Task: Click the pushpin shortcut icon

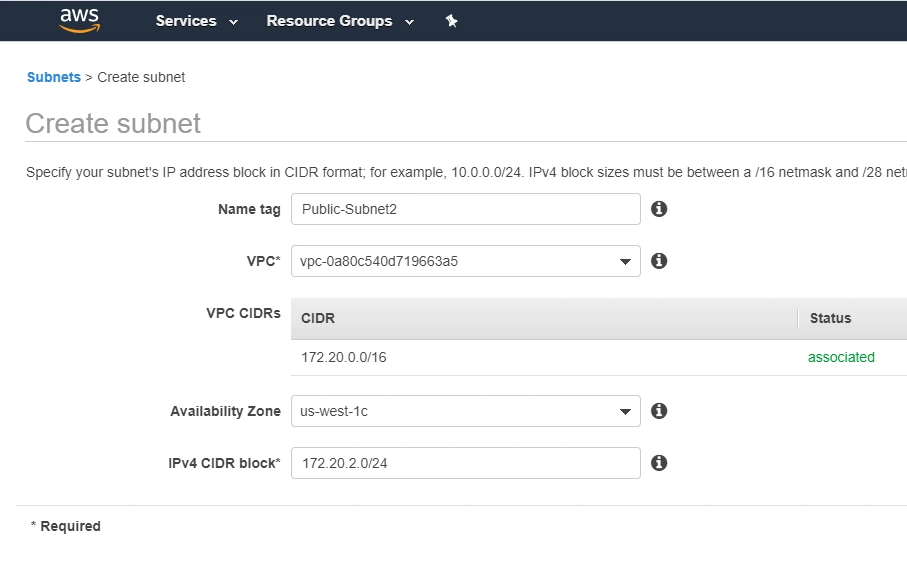Action: (451, 21)
